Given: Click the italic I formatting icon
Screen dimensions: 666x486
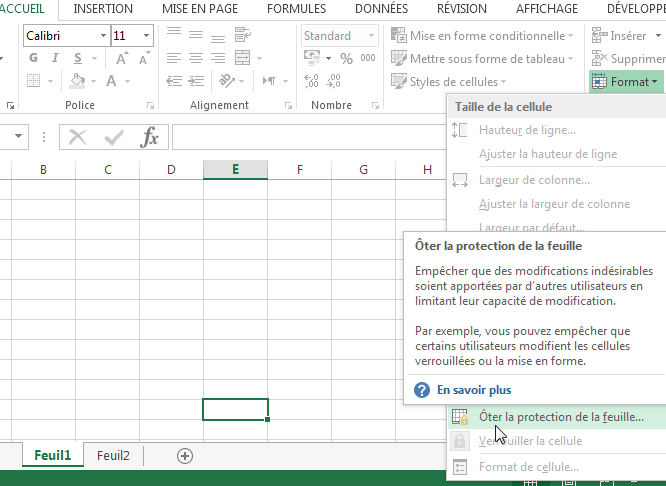Looking at the screenshot, I should (x=53, y=58).
